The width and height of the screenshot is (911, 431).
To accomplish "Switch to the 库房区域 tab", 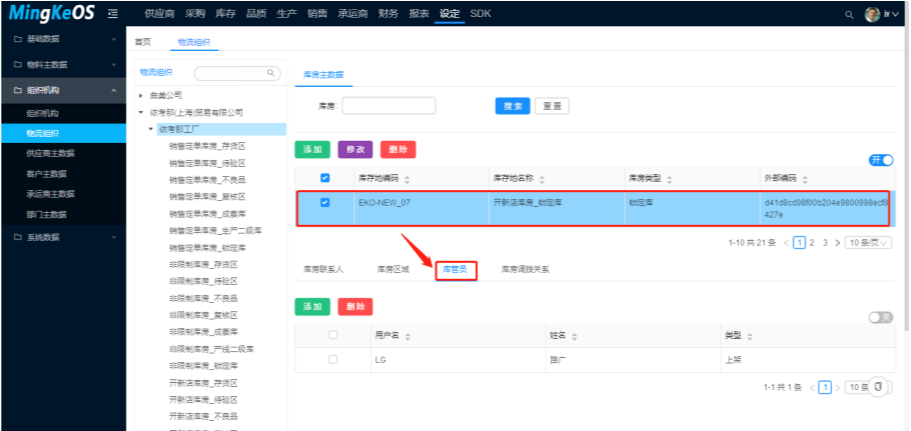I will [393, 270].
